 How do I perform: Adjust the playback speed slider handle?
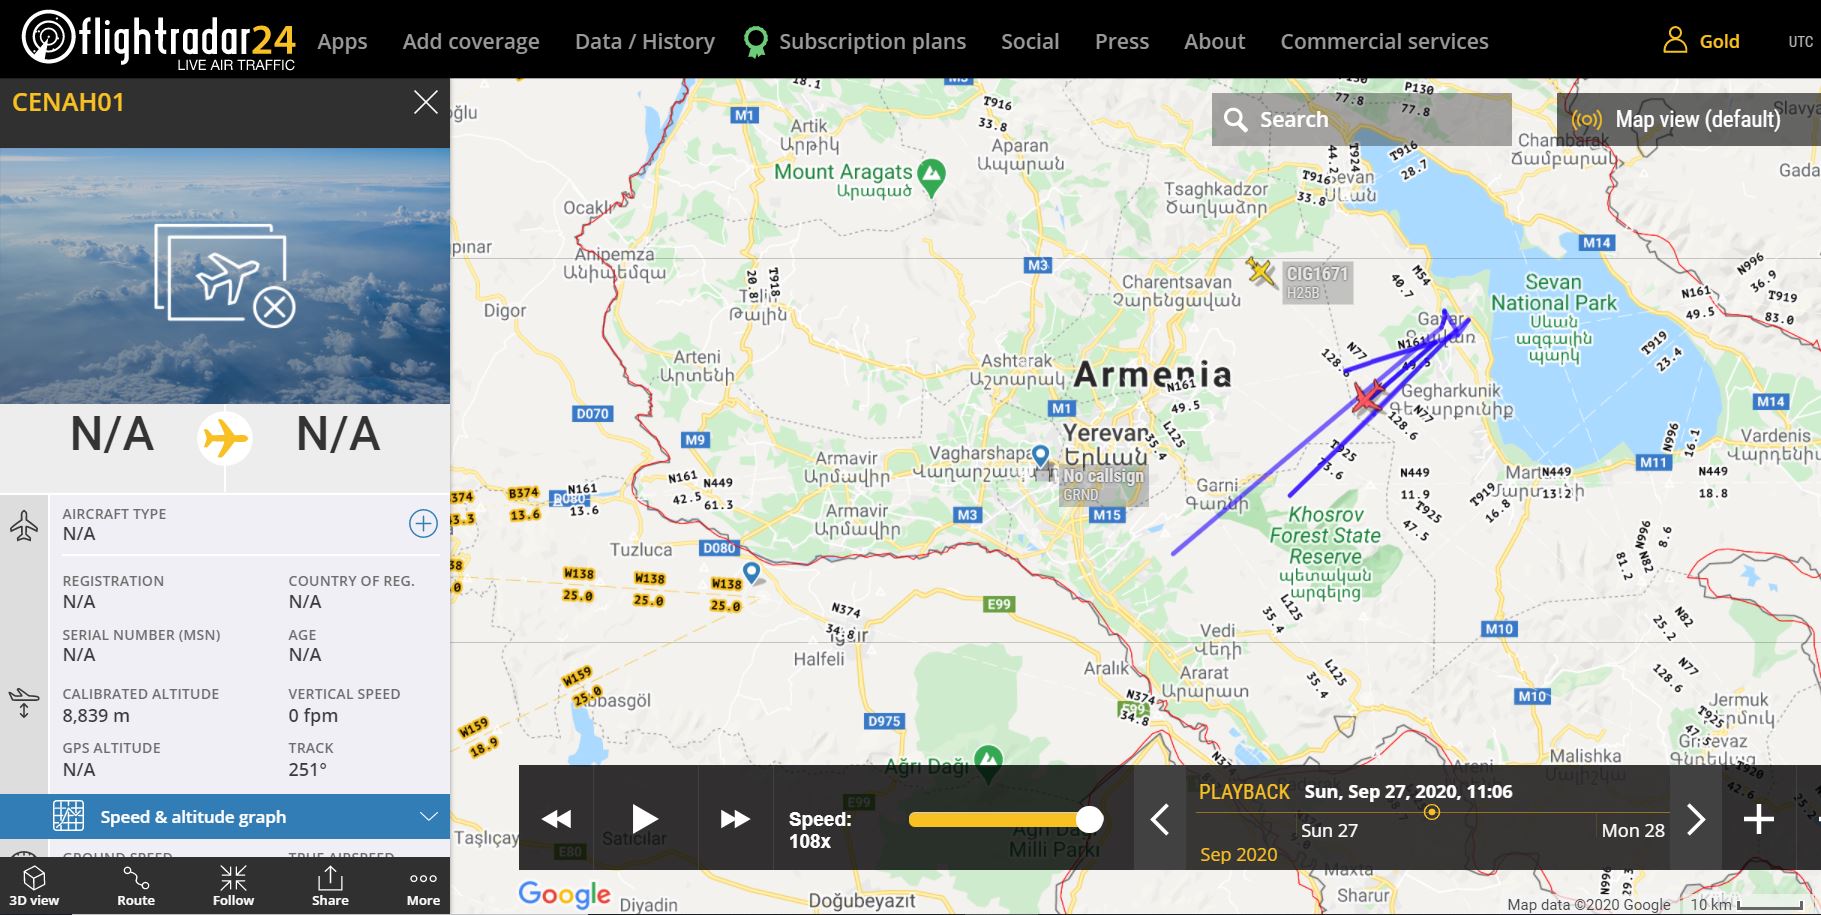pyautogui.click(x=1089, y=820)
